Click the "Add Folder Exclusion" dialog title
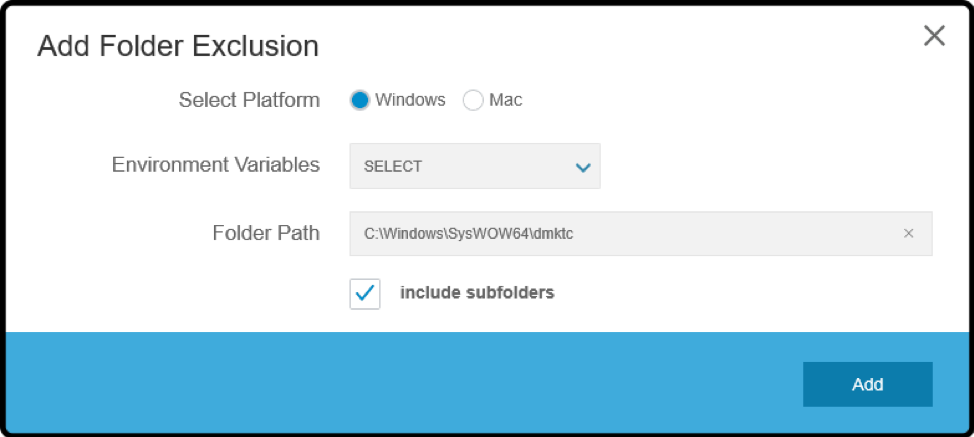 click(x=178, y=47)
